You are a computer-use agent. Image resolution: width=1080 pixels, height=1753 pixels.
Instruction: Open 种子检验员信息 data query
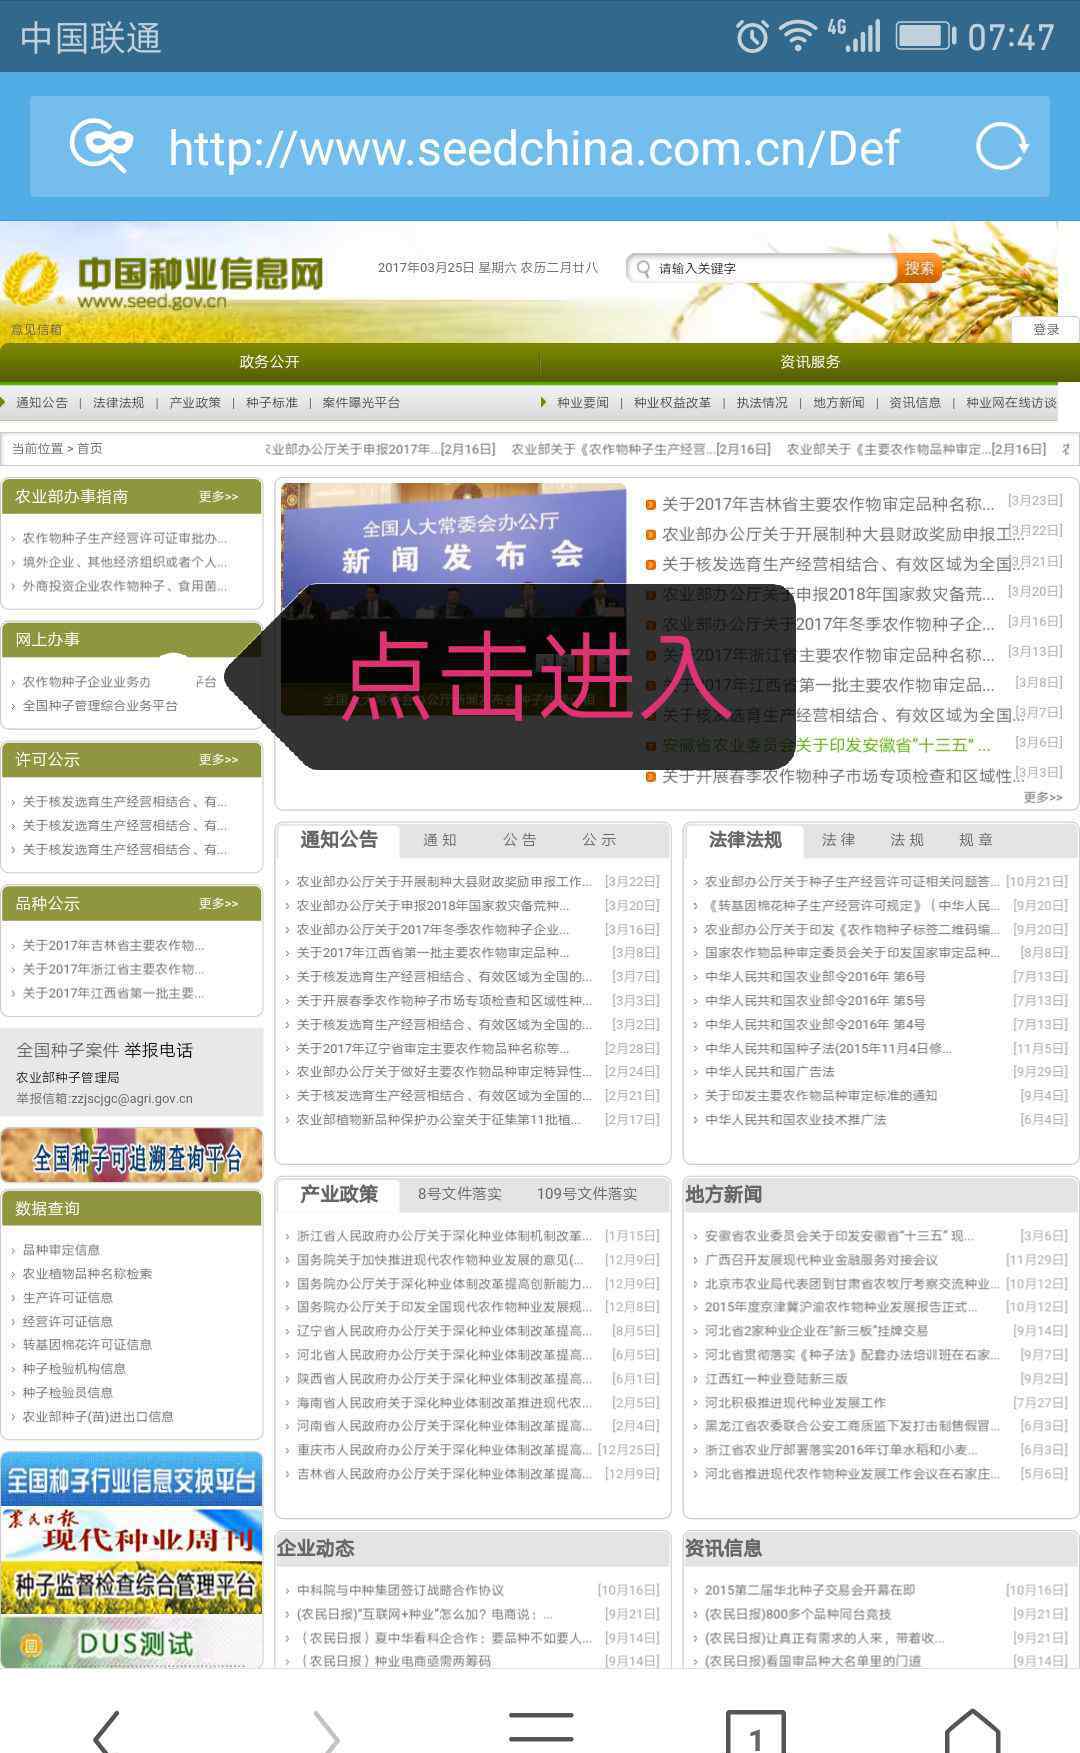tap(67, 1393)
